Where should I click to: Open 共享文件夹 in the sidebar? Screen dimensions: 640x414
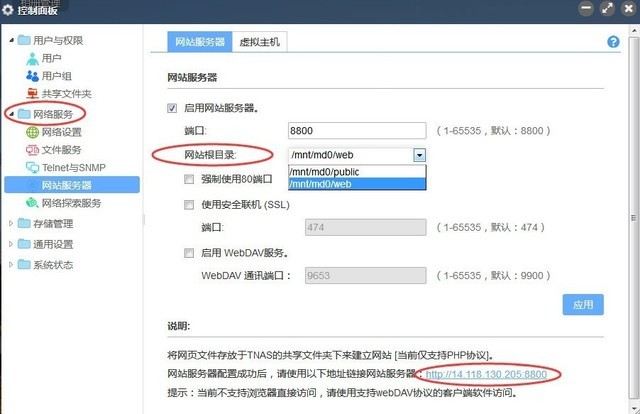(x=67, y=94)
